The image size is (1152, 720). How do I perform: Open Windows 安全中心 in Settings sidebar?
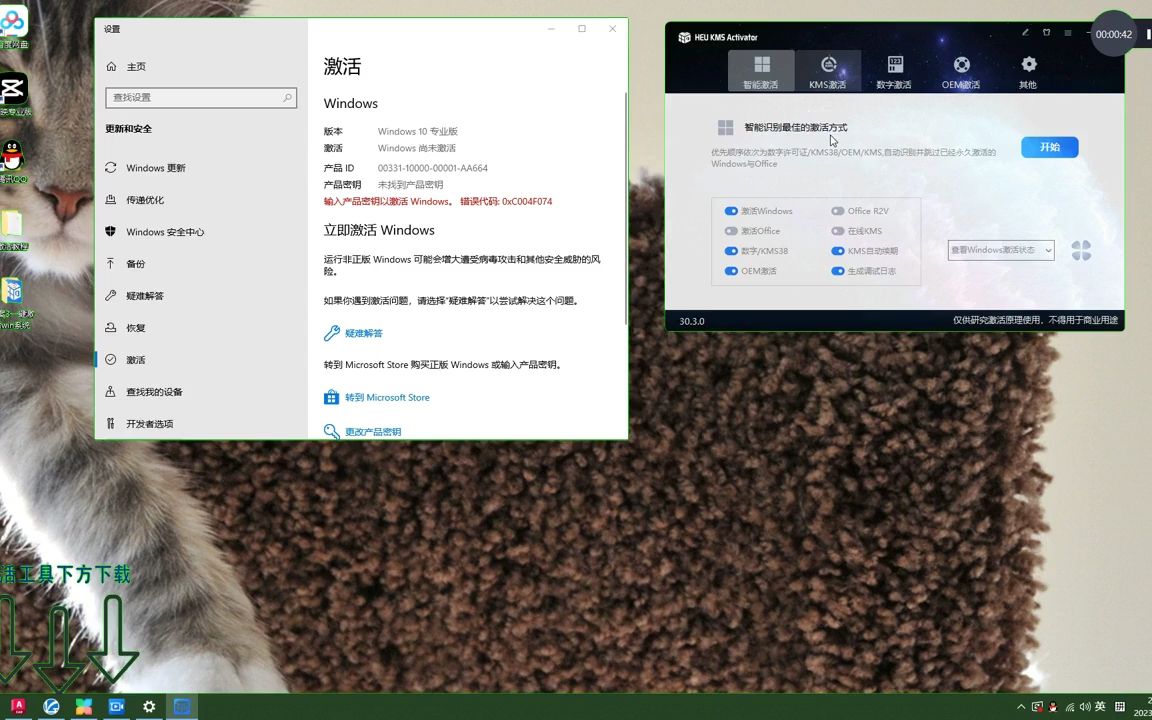pos(201,231)
